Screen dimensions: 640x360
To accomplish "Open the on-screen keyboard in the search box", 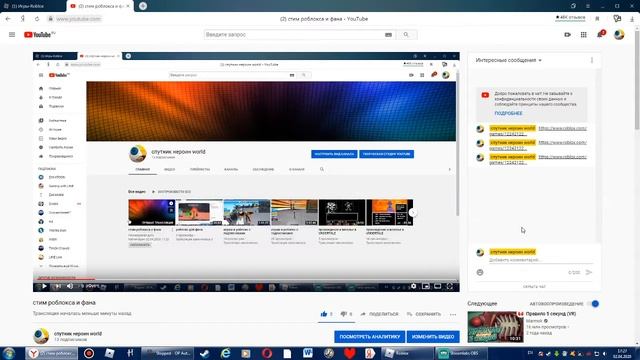I will pyautogui.click(x=388, y=35).
